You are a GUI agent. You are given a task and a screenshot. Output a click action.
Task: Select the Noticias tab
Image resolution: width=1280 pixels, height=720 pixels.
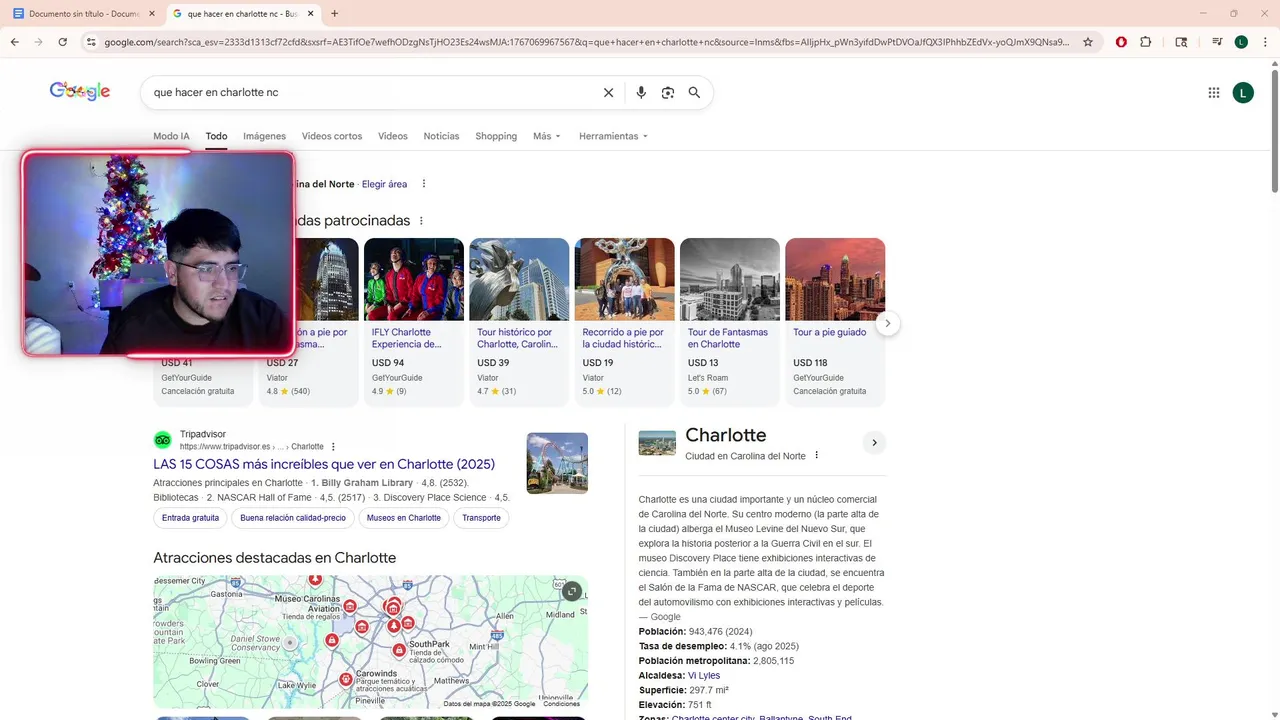[441, 136]
